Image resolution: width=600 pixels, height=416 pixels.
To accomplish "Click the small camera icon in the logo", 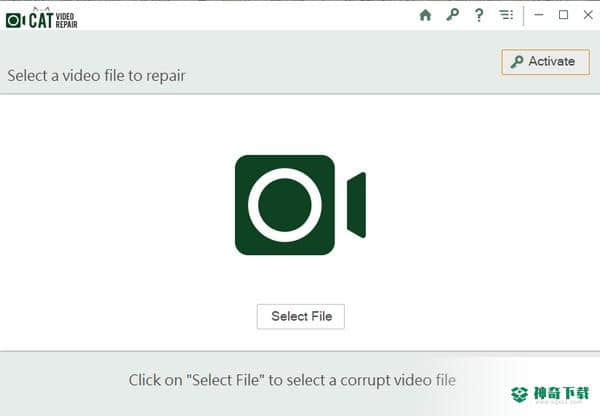I will pos(15,20).
